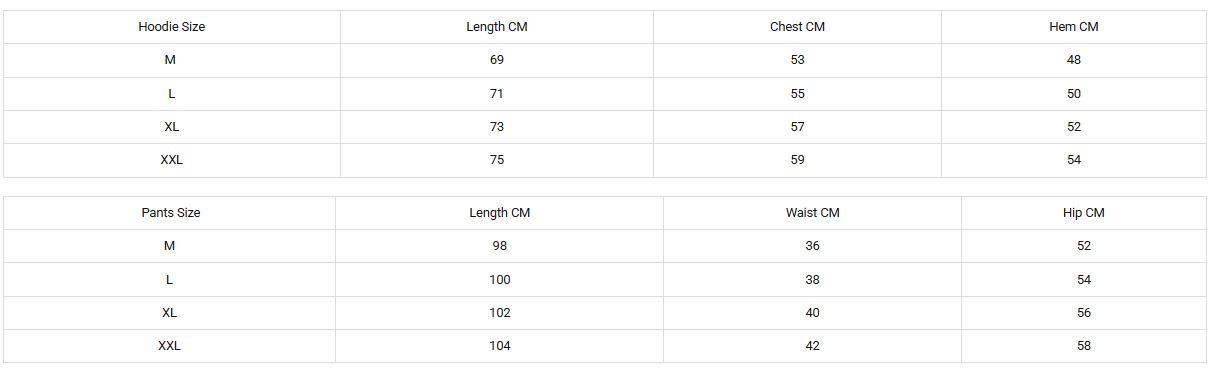Select the hip value 58 cell

click(x=1084, y=346)
